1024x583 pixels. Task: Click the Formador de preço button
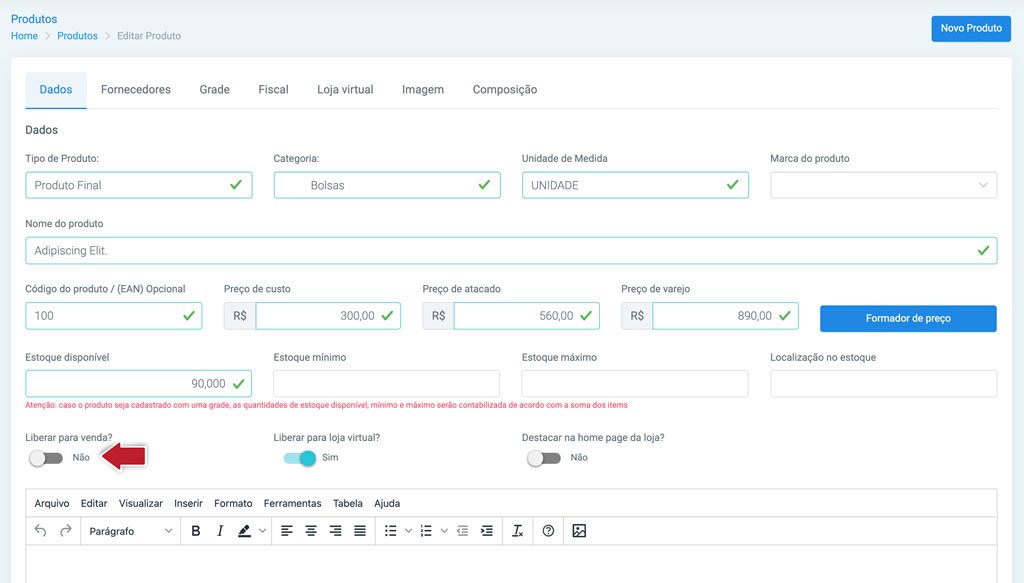(x=908, y=318)
